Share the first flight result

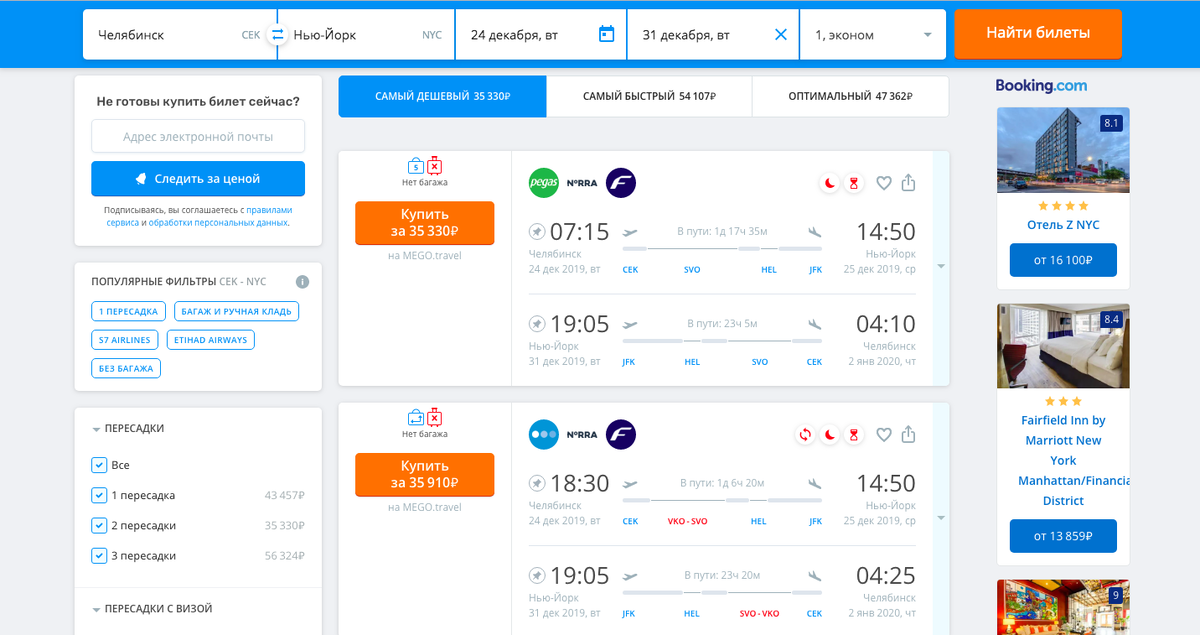(x=908, y=183)
